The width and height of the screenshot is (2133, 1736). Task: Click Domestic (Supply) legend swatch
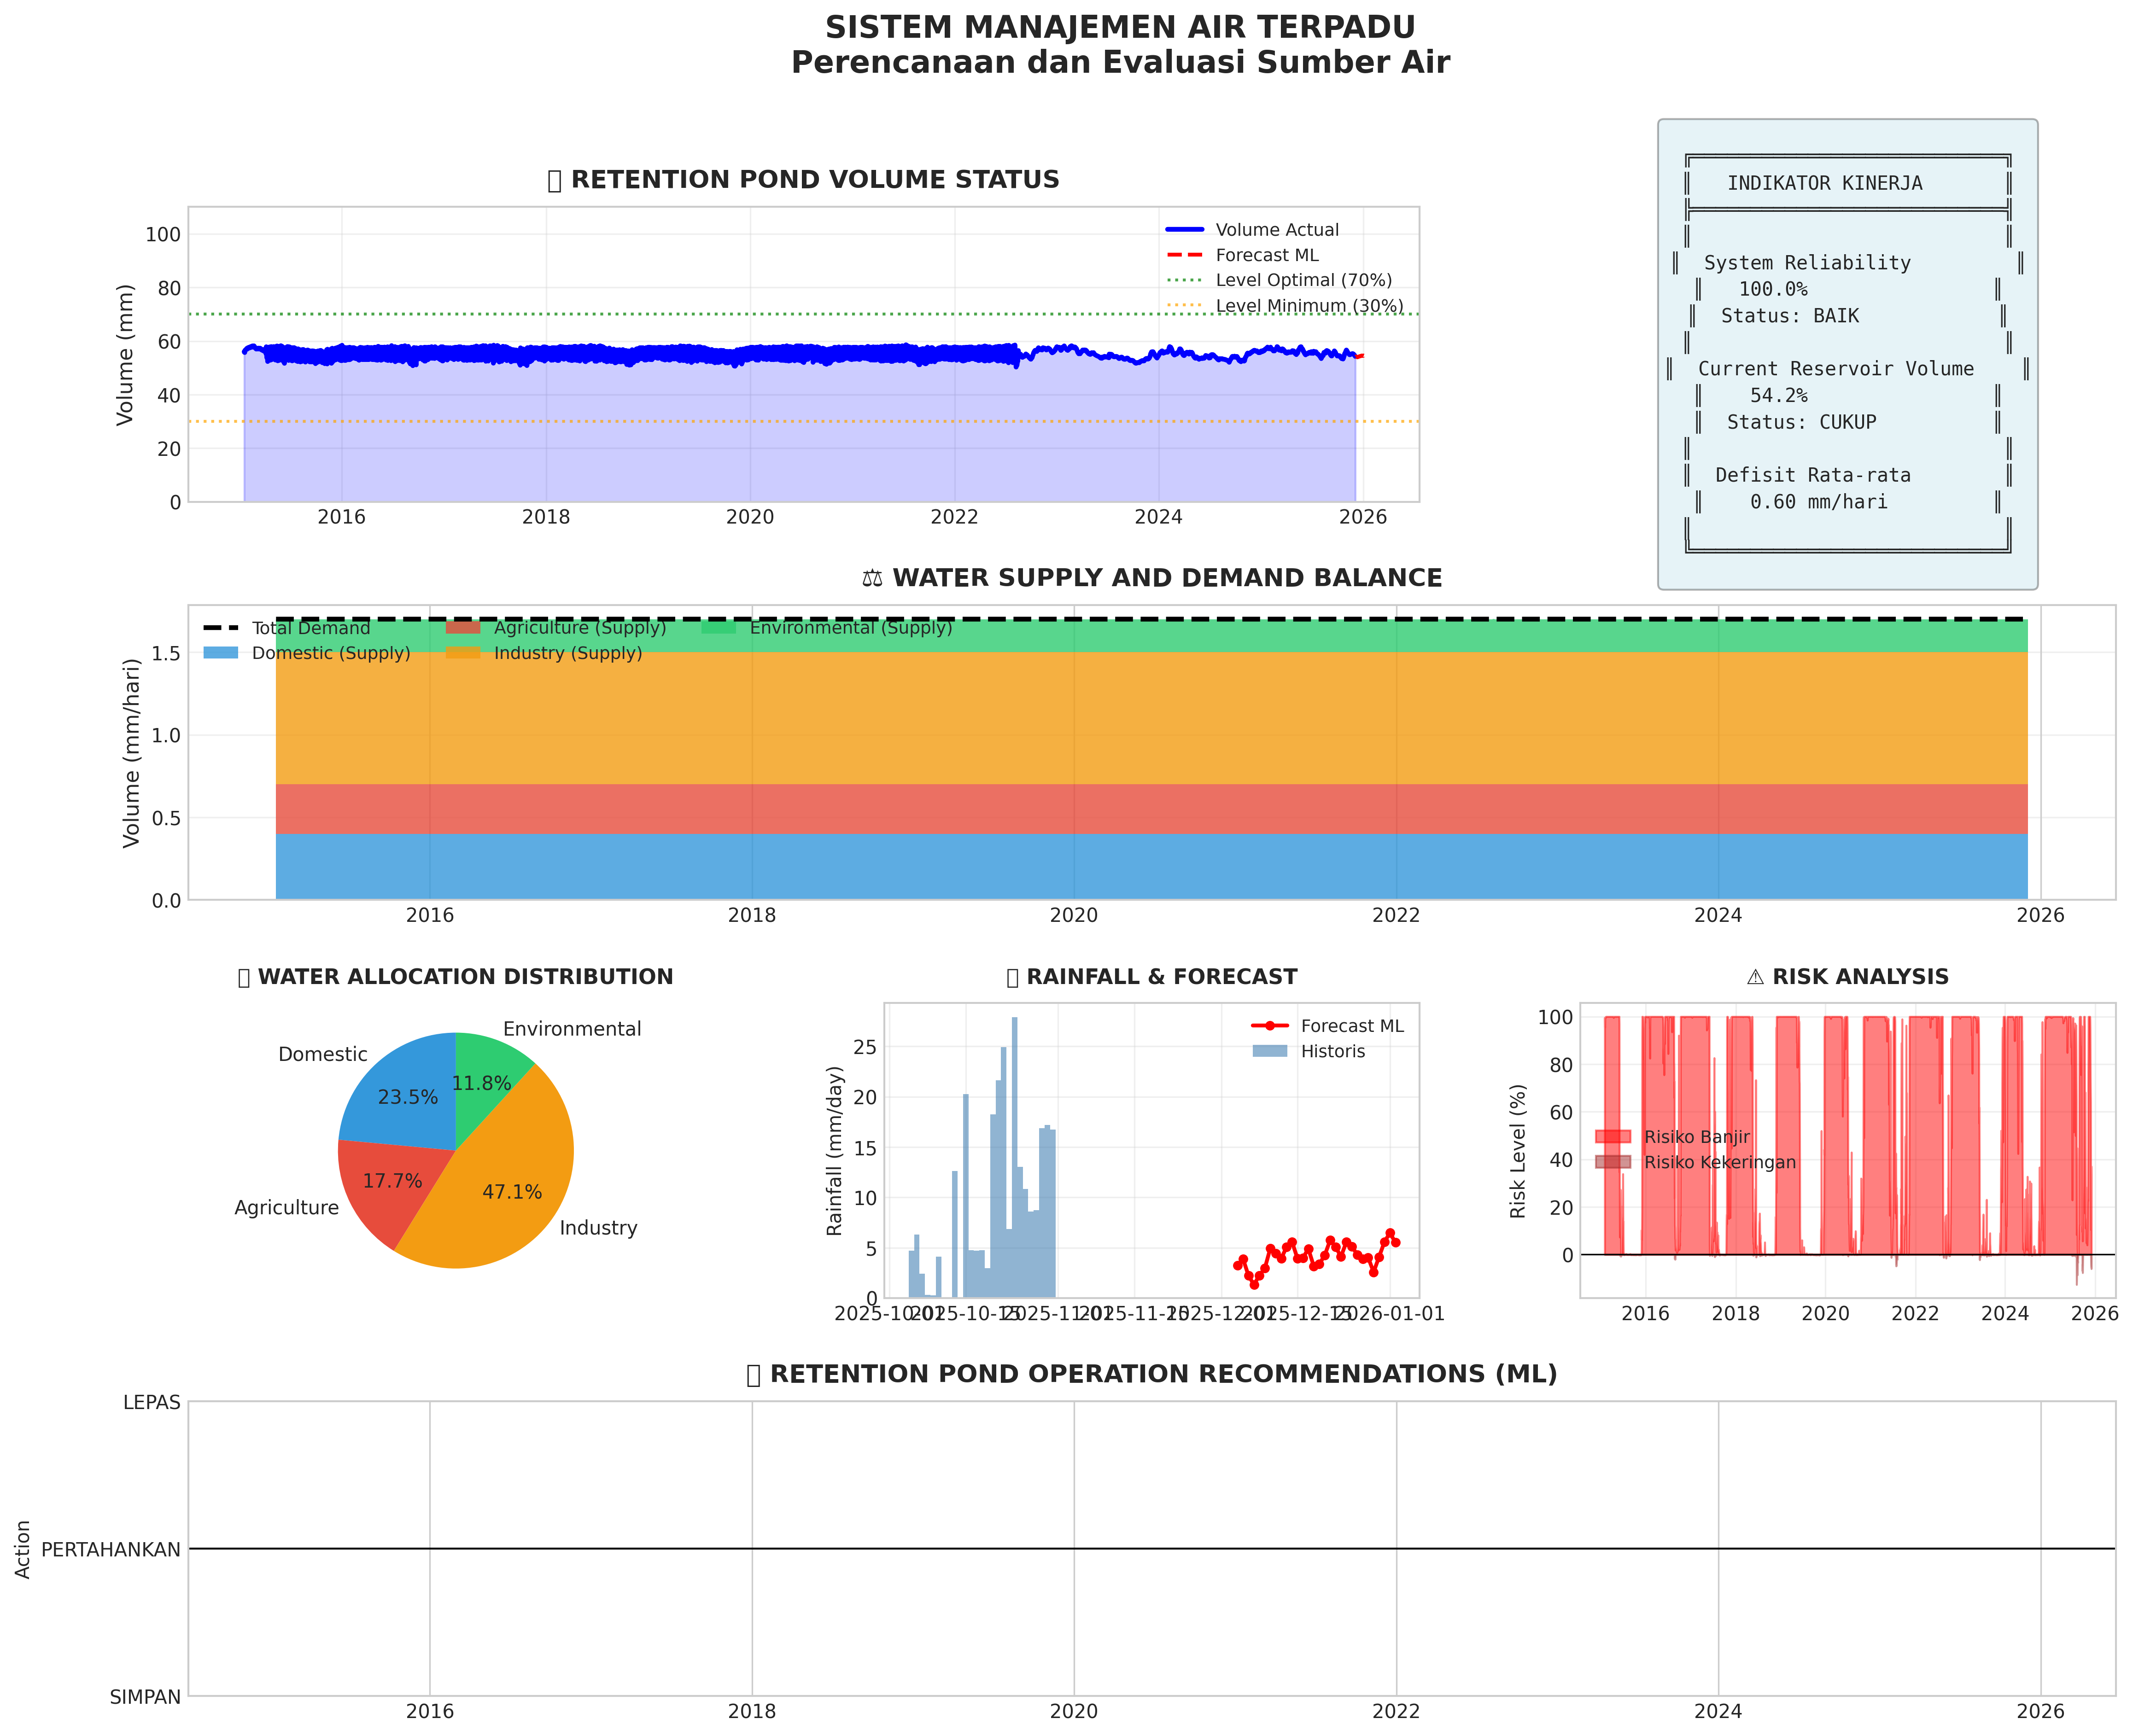coord(220,653)
